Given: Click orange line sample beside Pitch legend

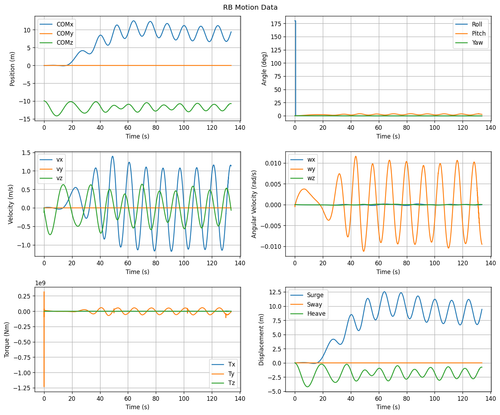Looking at the screenshot, I should [x=461, y=33].
